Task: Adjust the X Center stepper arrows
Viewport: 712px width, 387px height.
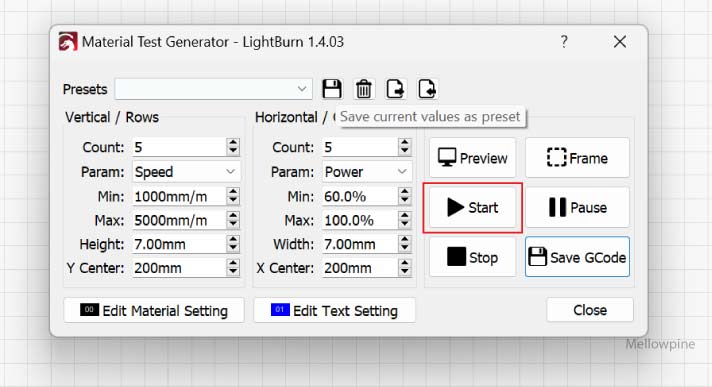Action: tap(405, 268)
